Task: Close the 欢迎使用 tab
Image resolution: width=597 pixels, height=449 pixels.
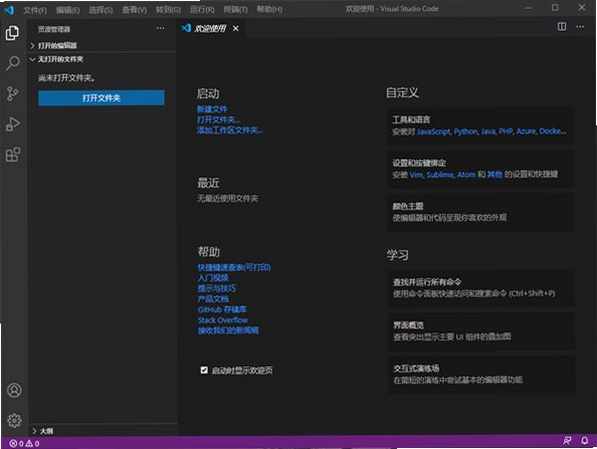Action: (x=236, y=29)
